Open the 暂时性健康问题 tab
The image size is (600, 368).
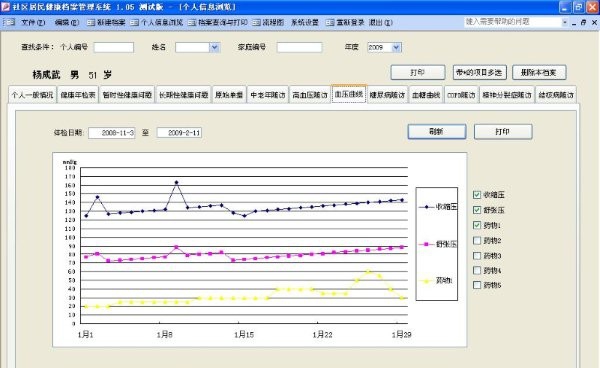[127, 95]
